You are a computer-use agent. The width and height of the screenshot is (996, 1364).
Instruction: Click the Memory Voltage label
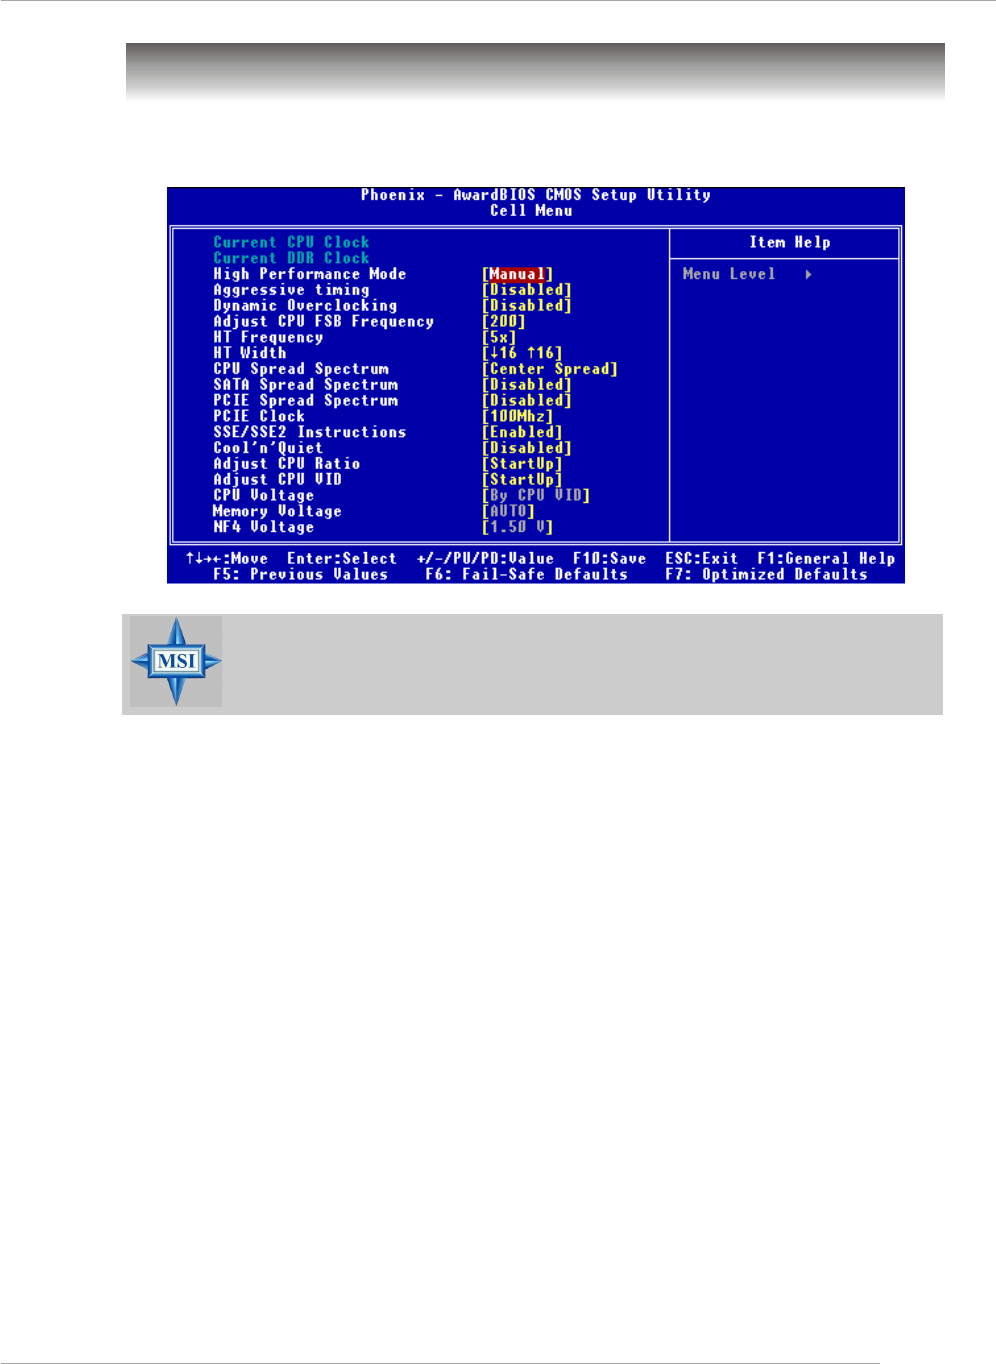[277, 511]
